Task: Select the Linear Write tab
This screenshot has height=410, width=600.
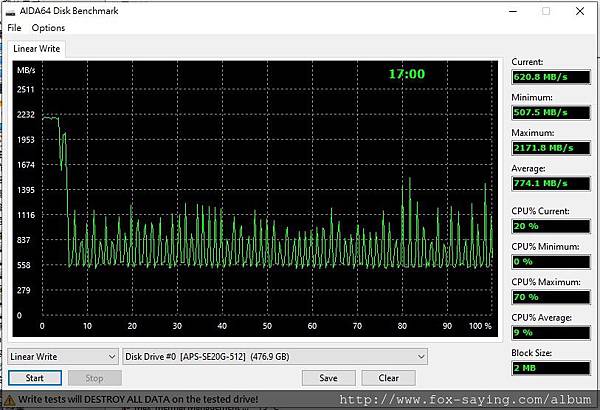Action: click(x=36, y=49)
